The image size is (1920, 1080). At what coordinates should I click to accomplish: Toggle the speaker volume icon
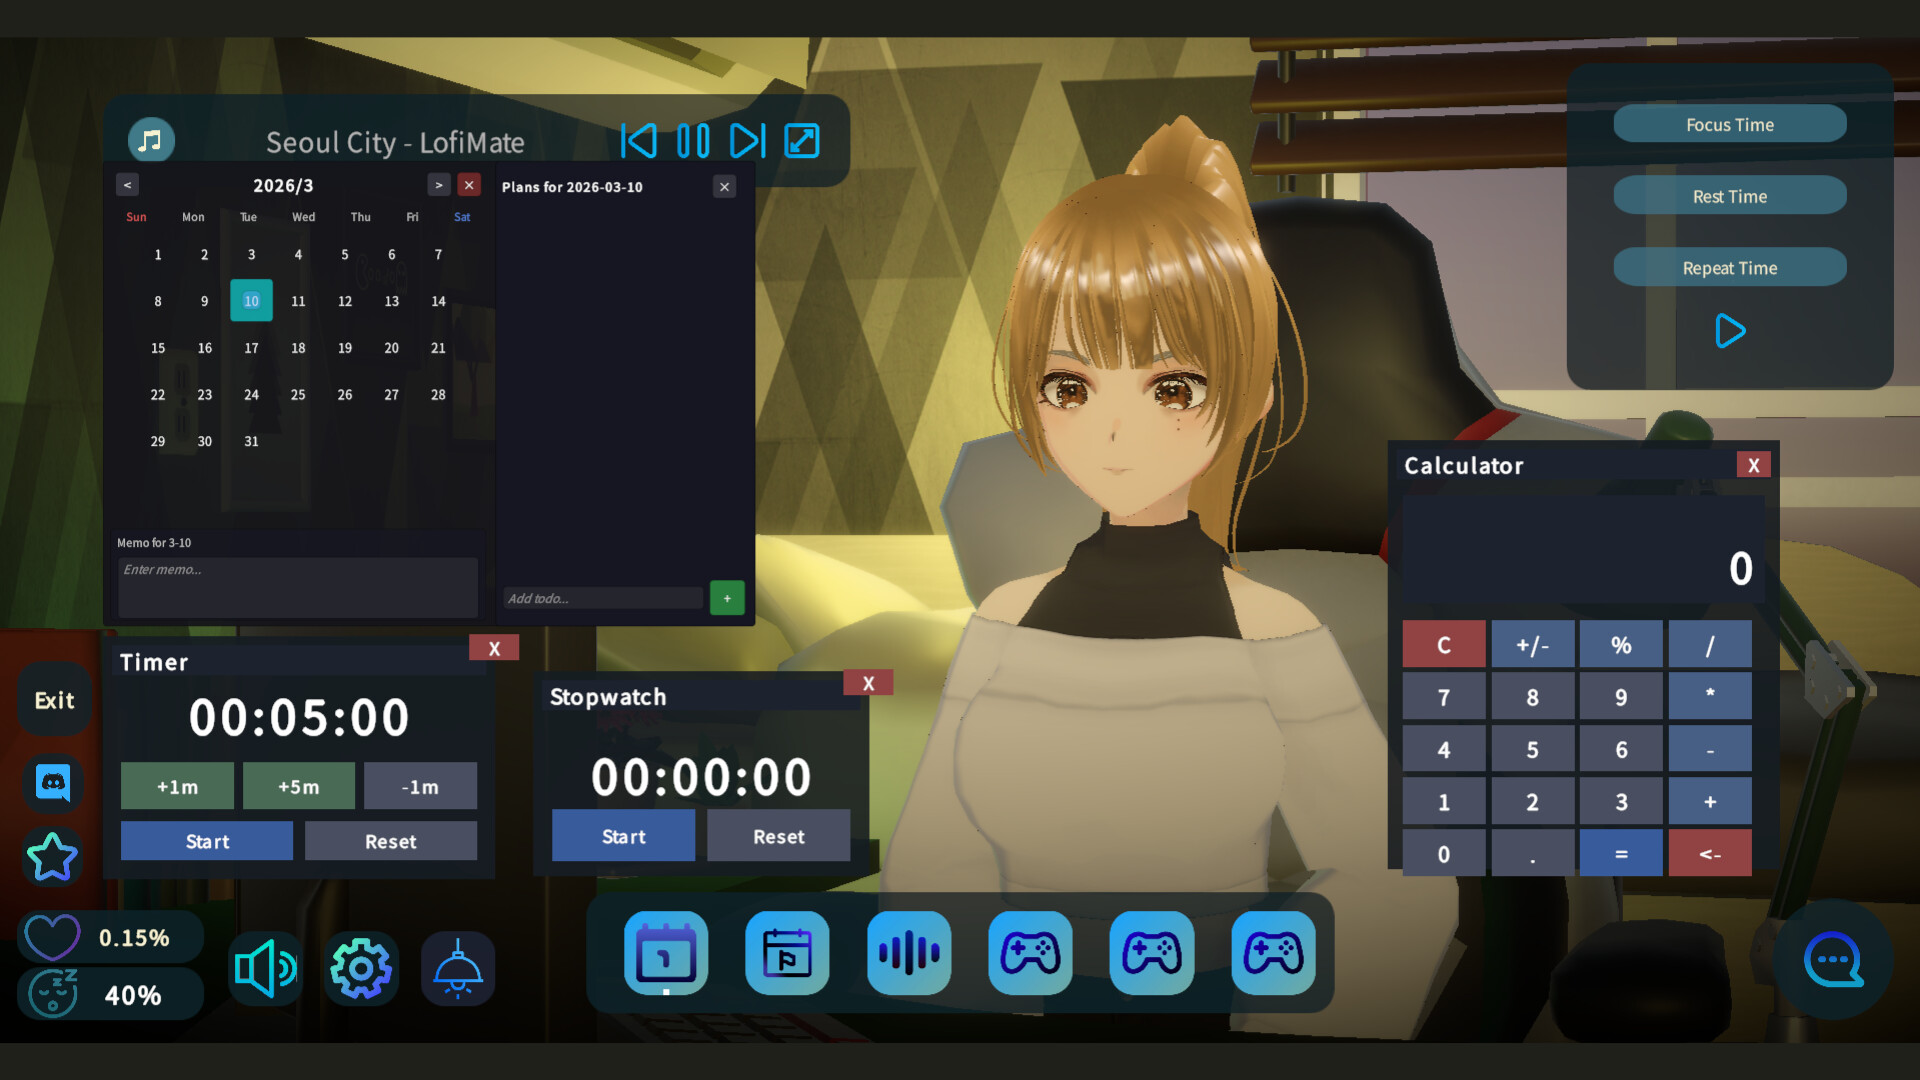coord(264,968)
